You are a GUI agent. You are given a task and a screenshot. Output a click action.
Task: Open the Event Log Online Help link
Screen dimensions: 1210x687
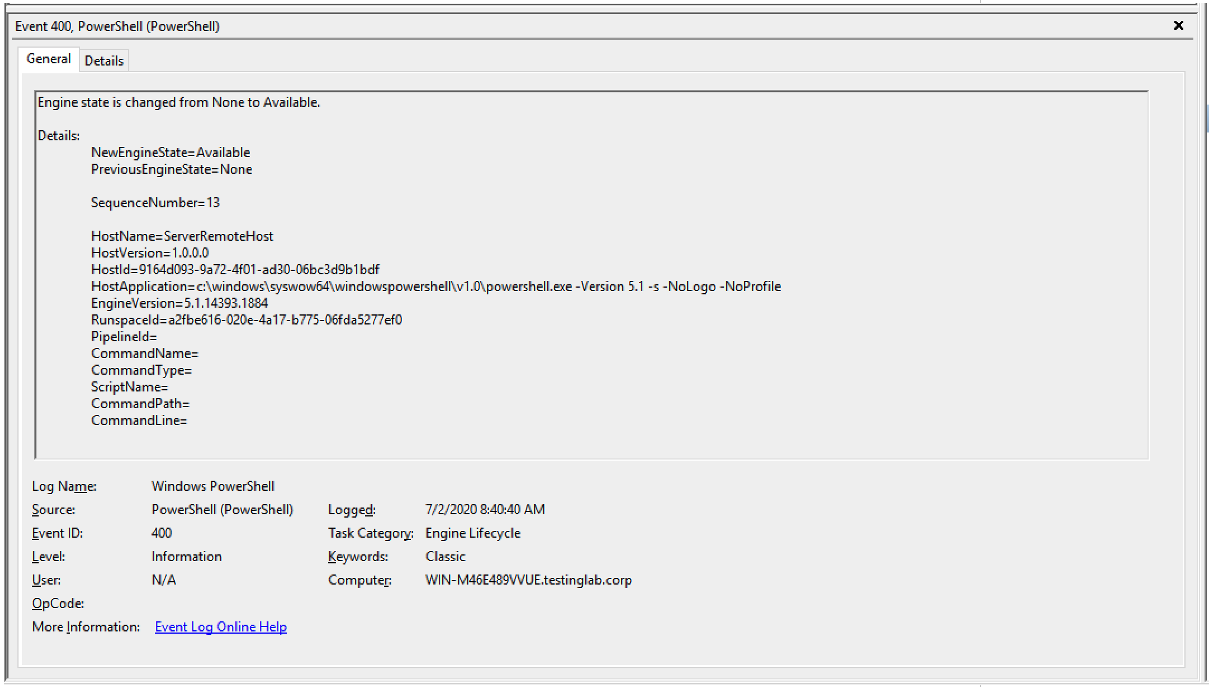(220, 627)
